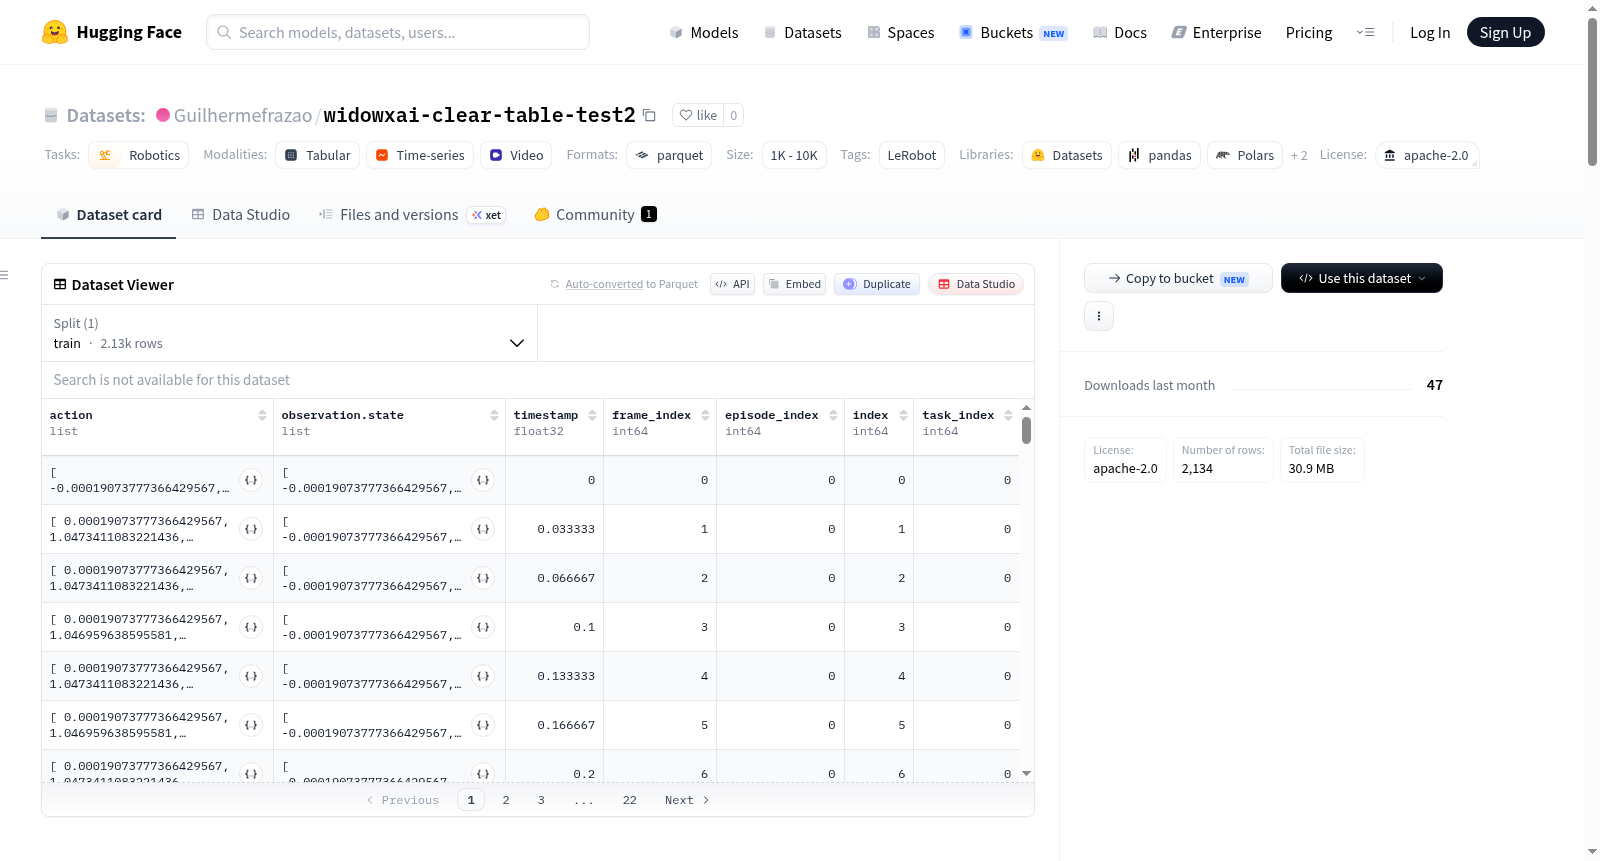Sort by the task_index column arrows
This screenshot has height=861, width=1600.
click(x=1008, y=415)
